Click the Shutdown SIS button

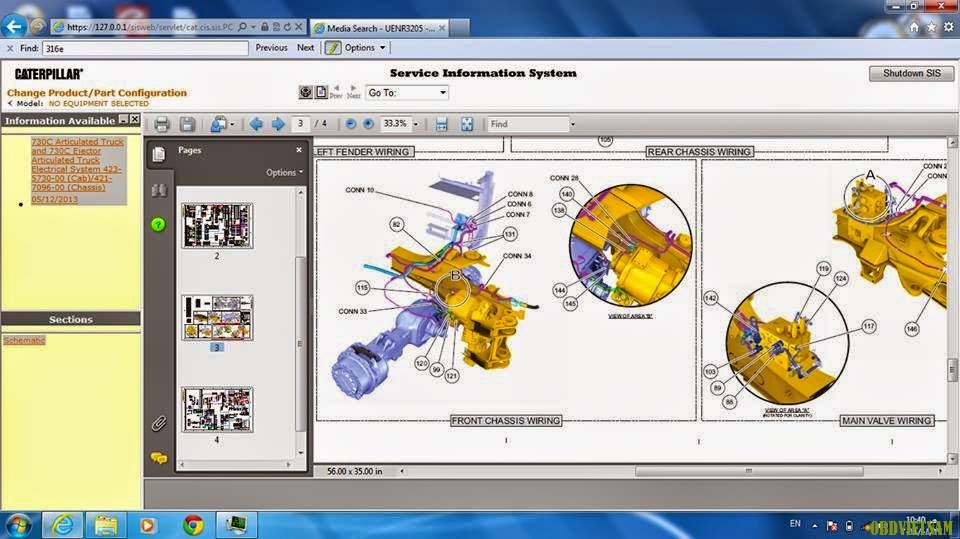click(911, 74)
